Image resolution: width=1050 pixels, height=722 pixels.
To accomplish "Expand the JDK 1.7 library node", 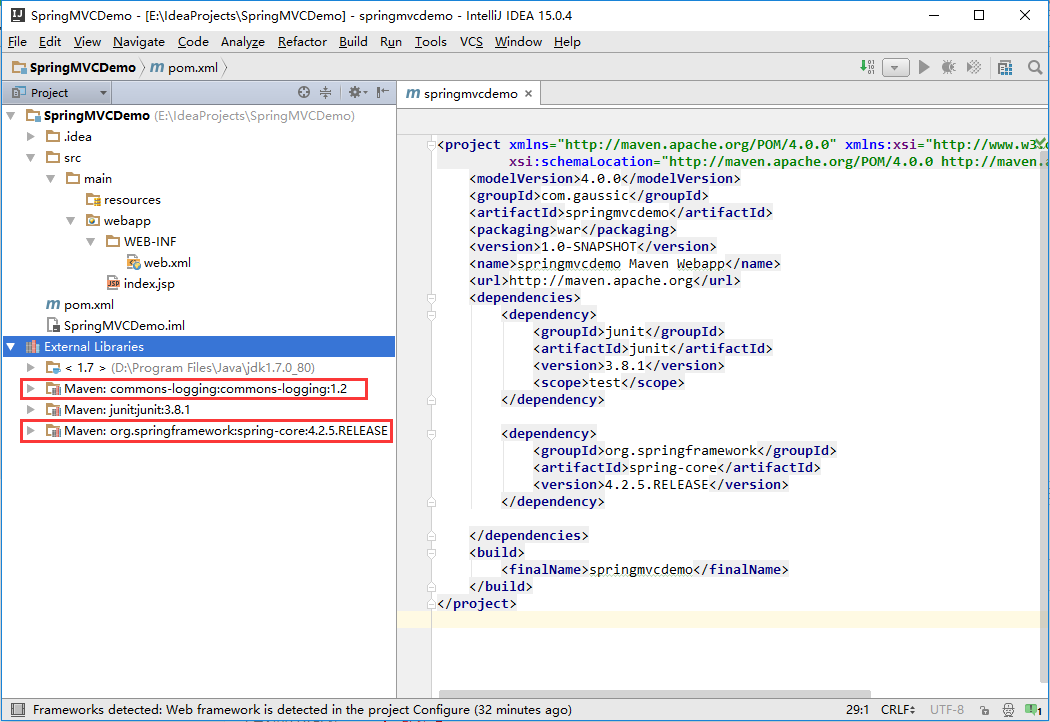I will 31,368.
